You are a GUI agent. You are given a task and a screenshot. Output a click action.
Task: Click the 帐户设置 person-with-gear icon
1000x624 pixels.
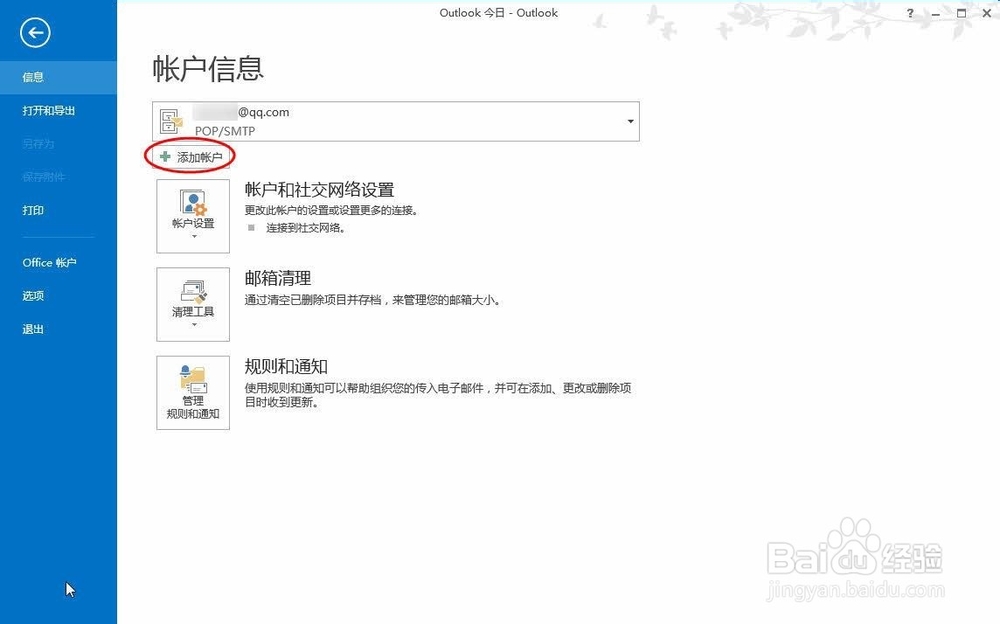click(x=193, y=203)
